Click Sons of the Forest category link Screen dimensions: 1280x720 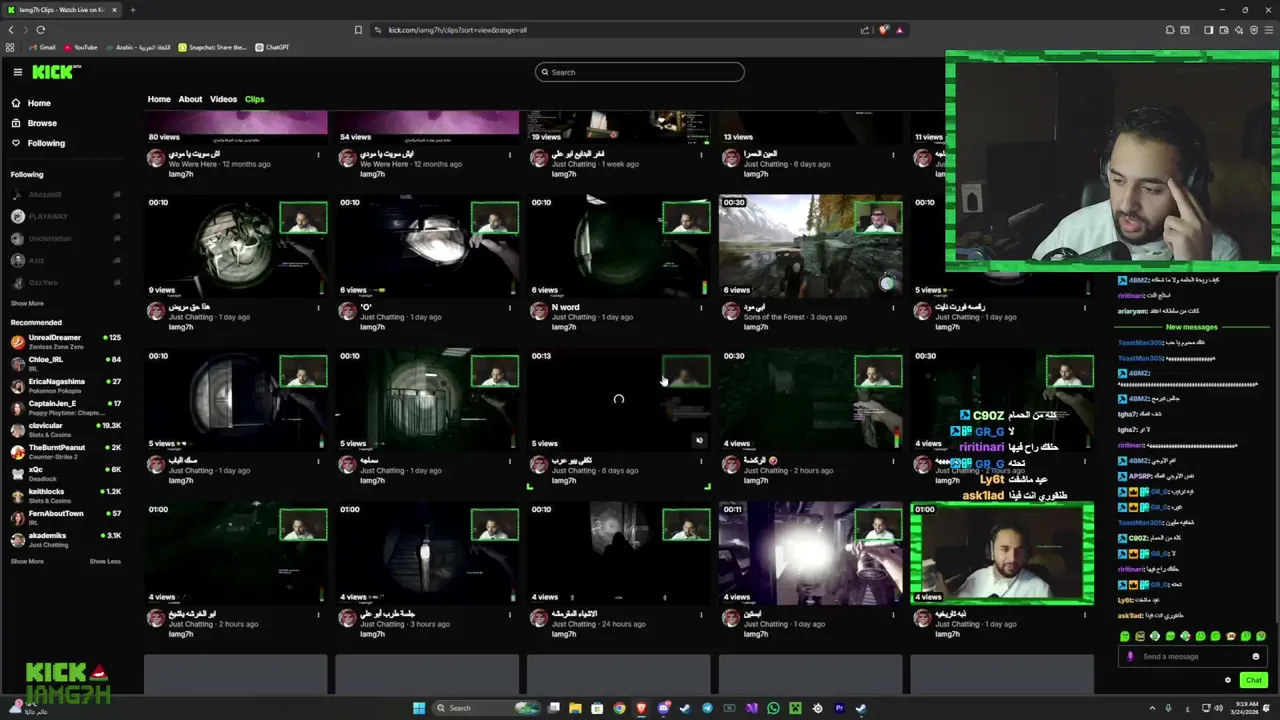pos(775,317)
